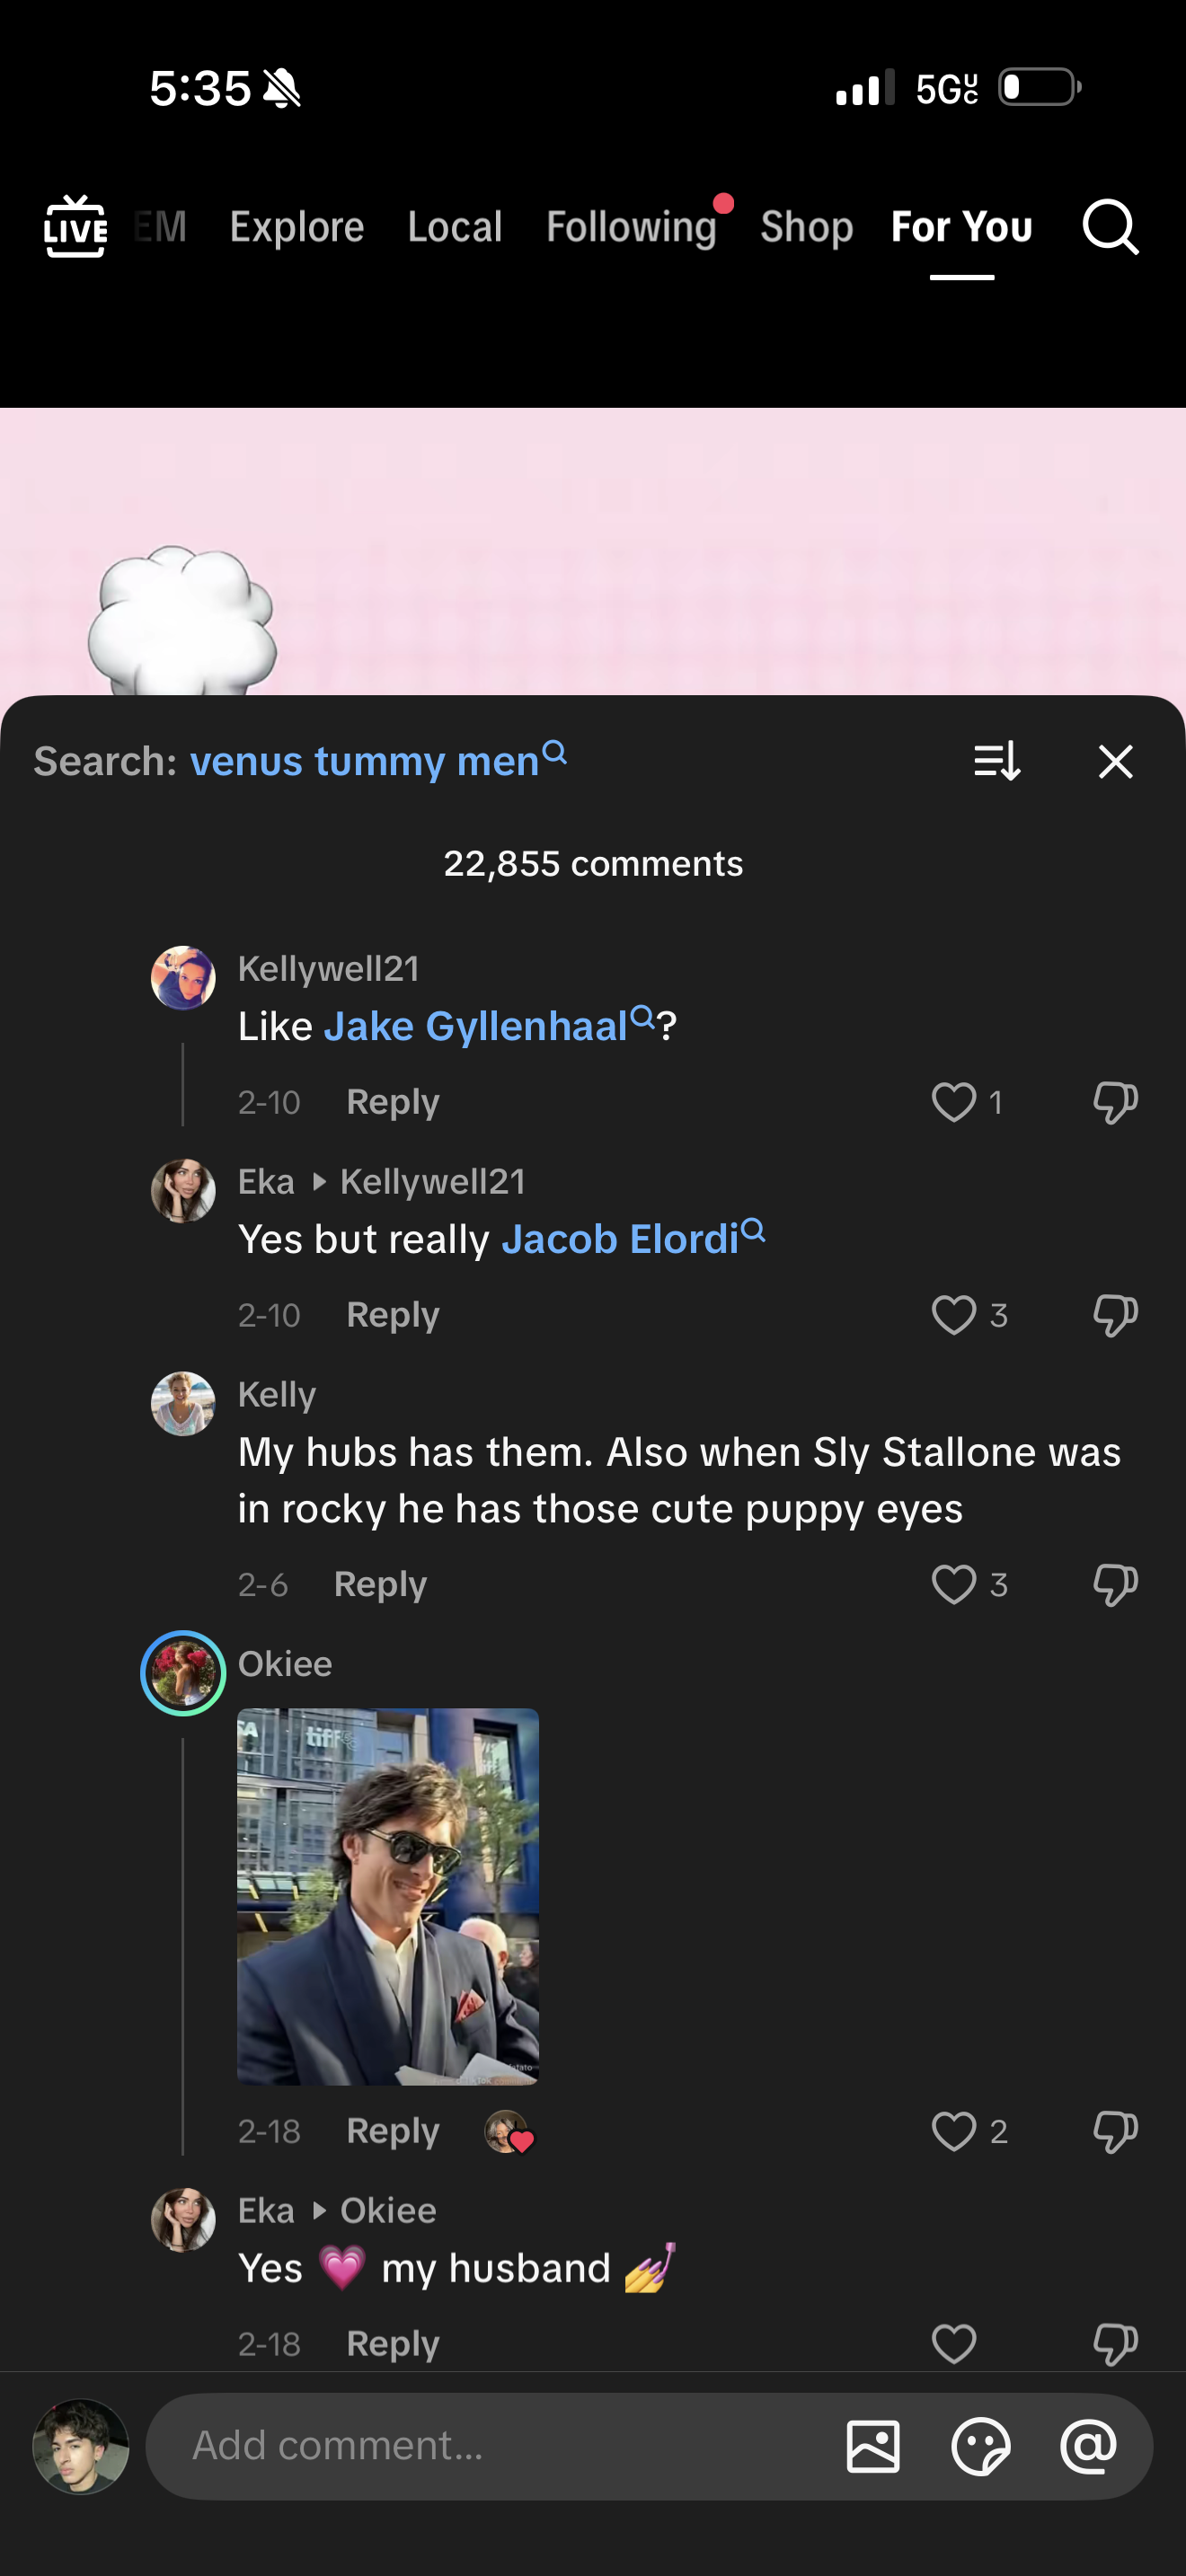Close the comments panel
Screen dimensions: 1186x2576
tap(1115, 761)
